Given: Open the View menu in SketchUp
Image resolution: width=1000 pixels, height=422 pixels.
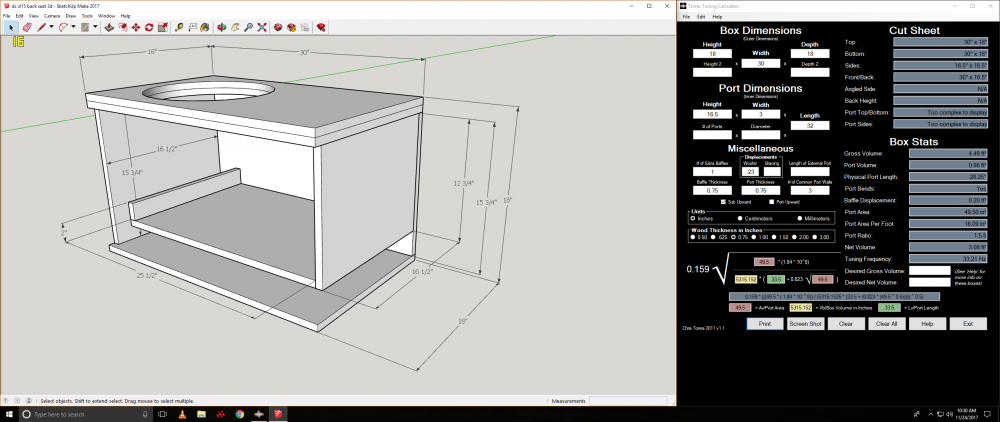Looking at the screenshot, I should (33, 15).
